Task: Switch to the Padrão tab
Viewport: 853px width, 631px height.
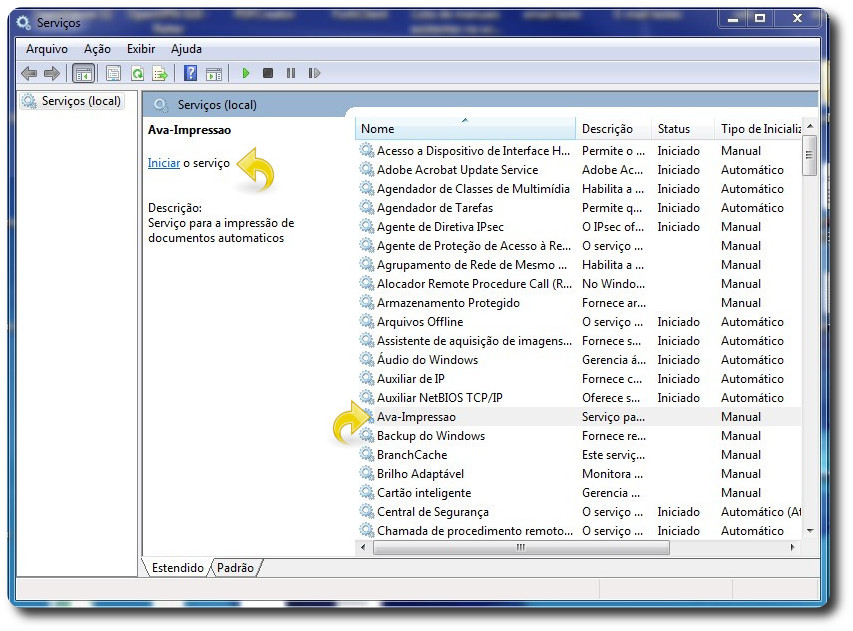Action: click(x=236, y=568)
